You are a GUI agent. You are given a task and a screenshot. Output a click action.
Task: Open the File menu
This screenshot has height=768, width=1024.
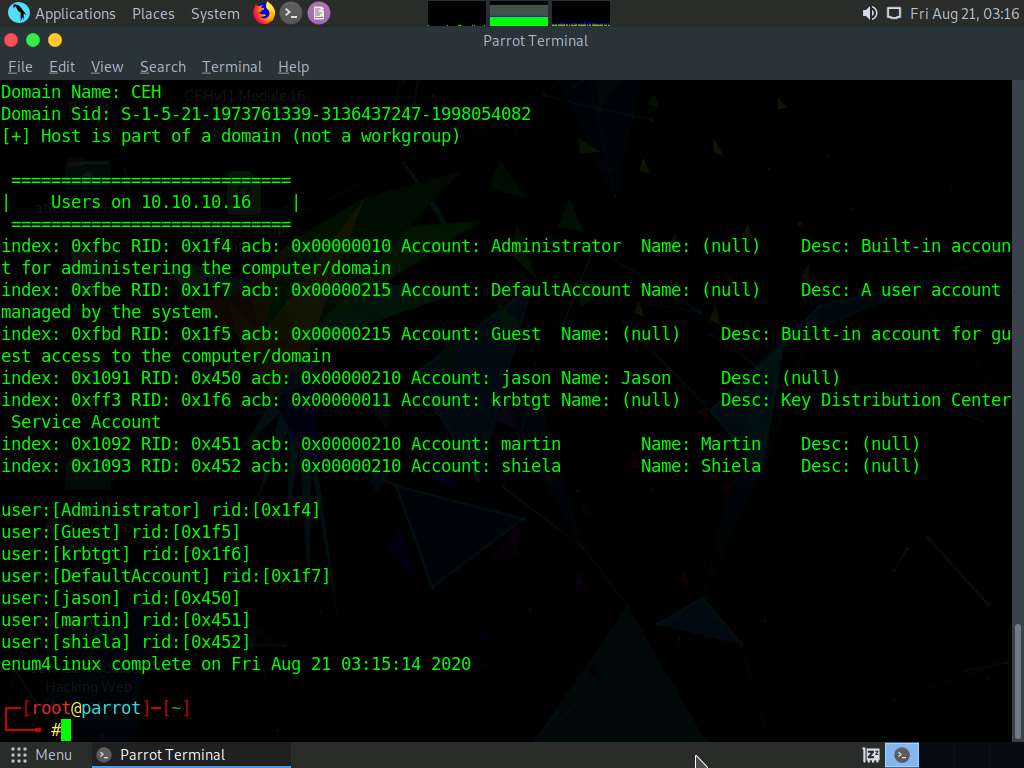pos(20,67)
